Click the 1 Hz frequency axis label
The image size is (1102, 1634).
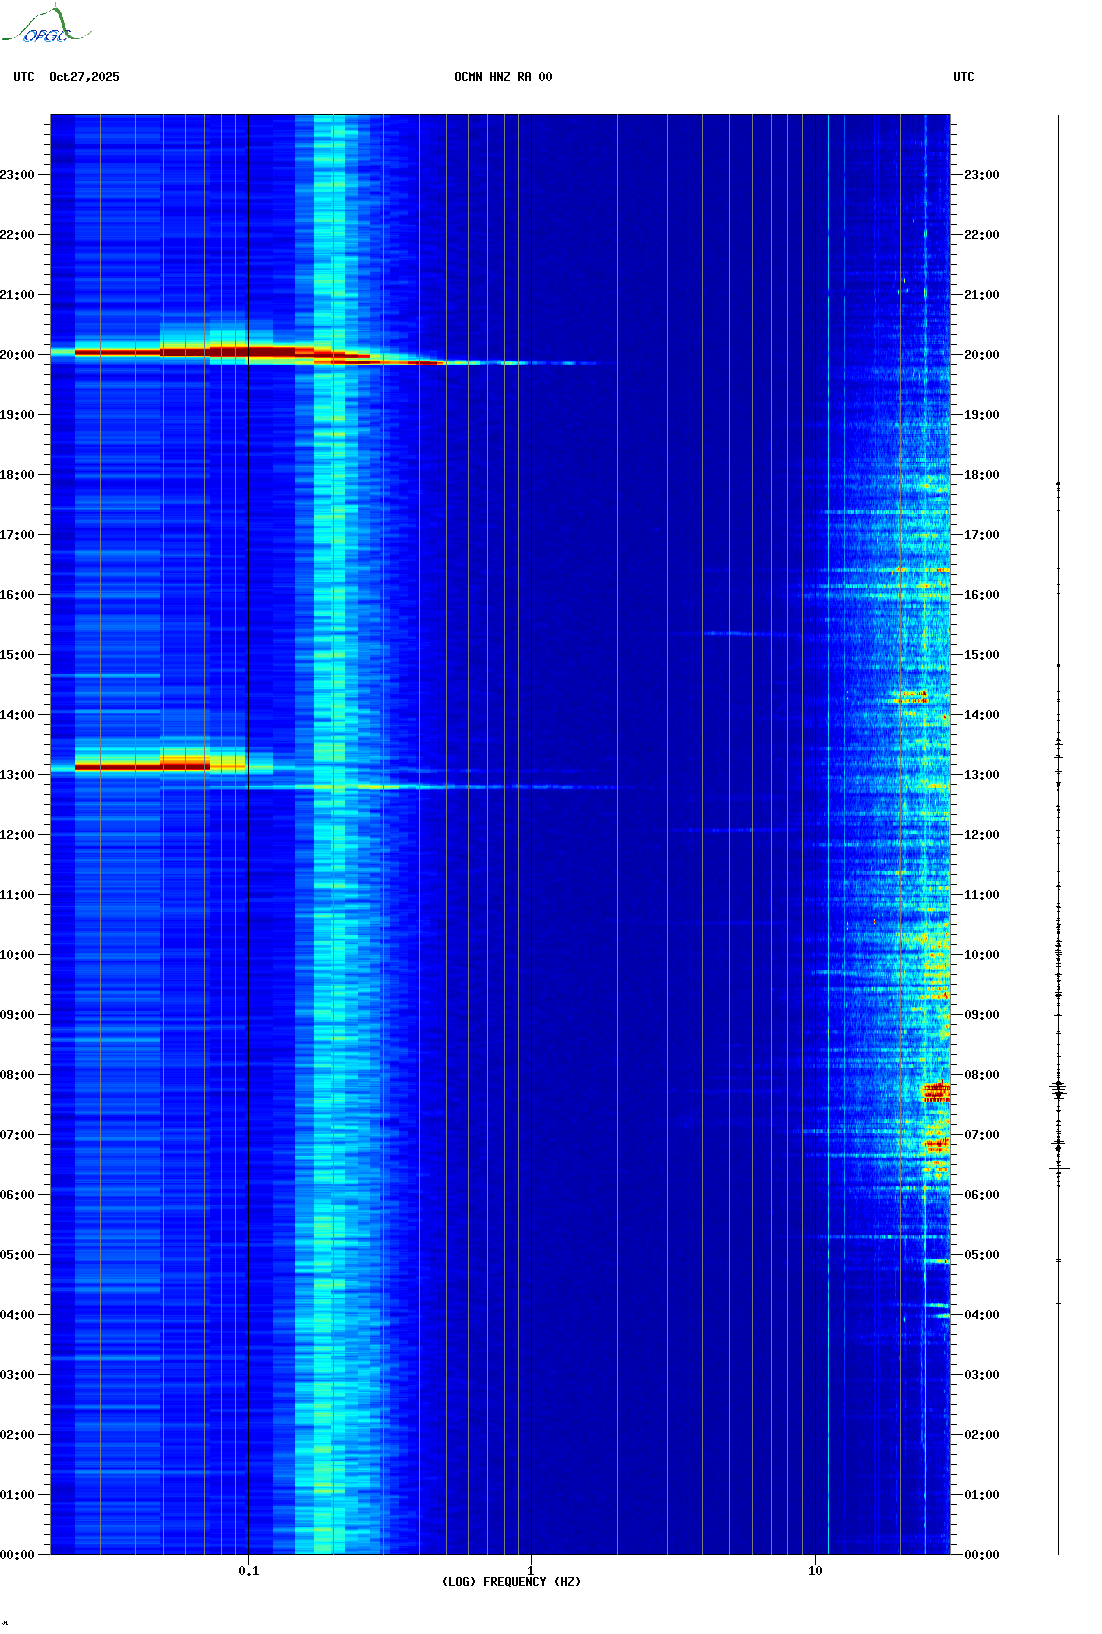tap(530, 1570)
